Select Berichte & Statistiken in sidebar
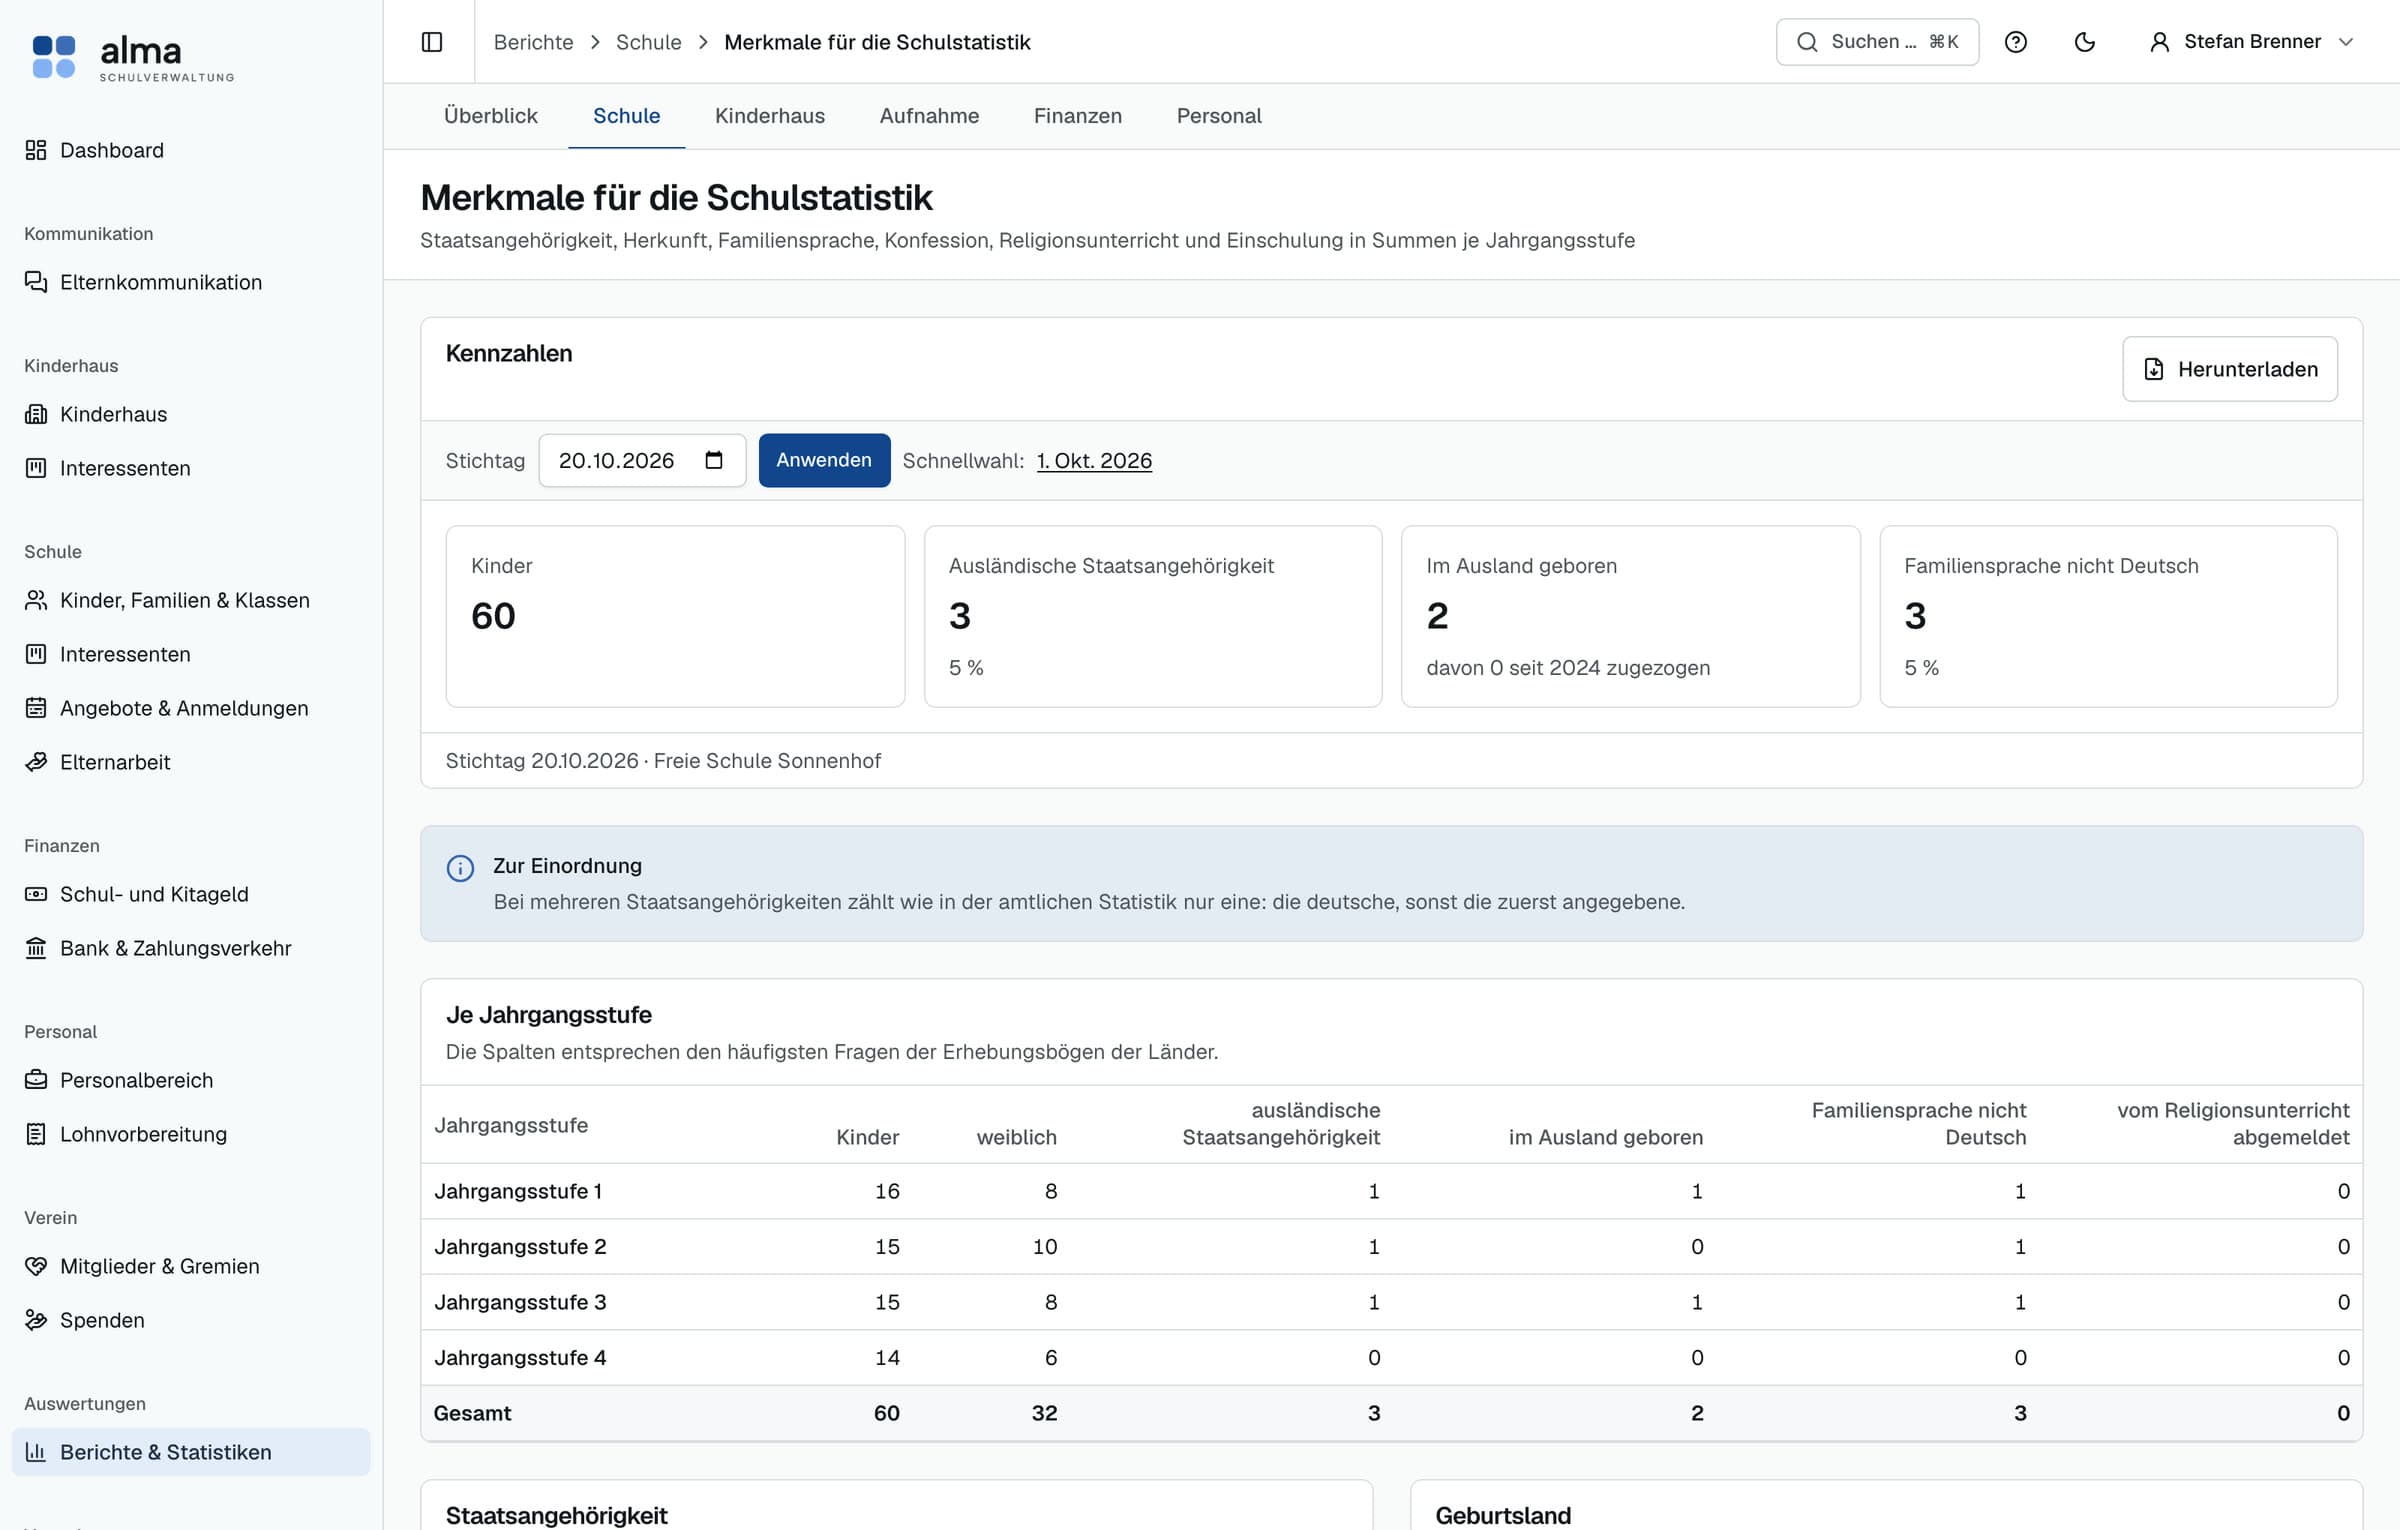Image resolution: width=2400 pixels, height=1530 pixels. [x=191, y=1452]
